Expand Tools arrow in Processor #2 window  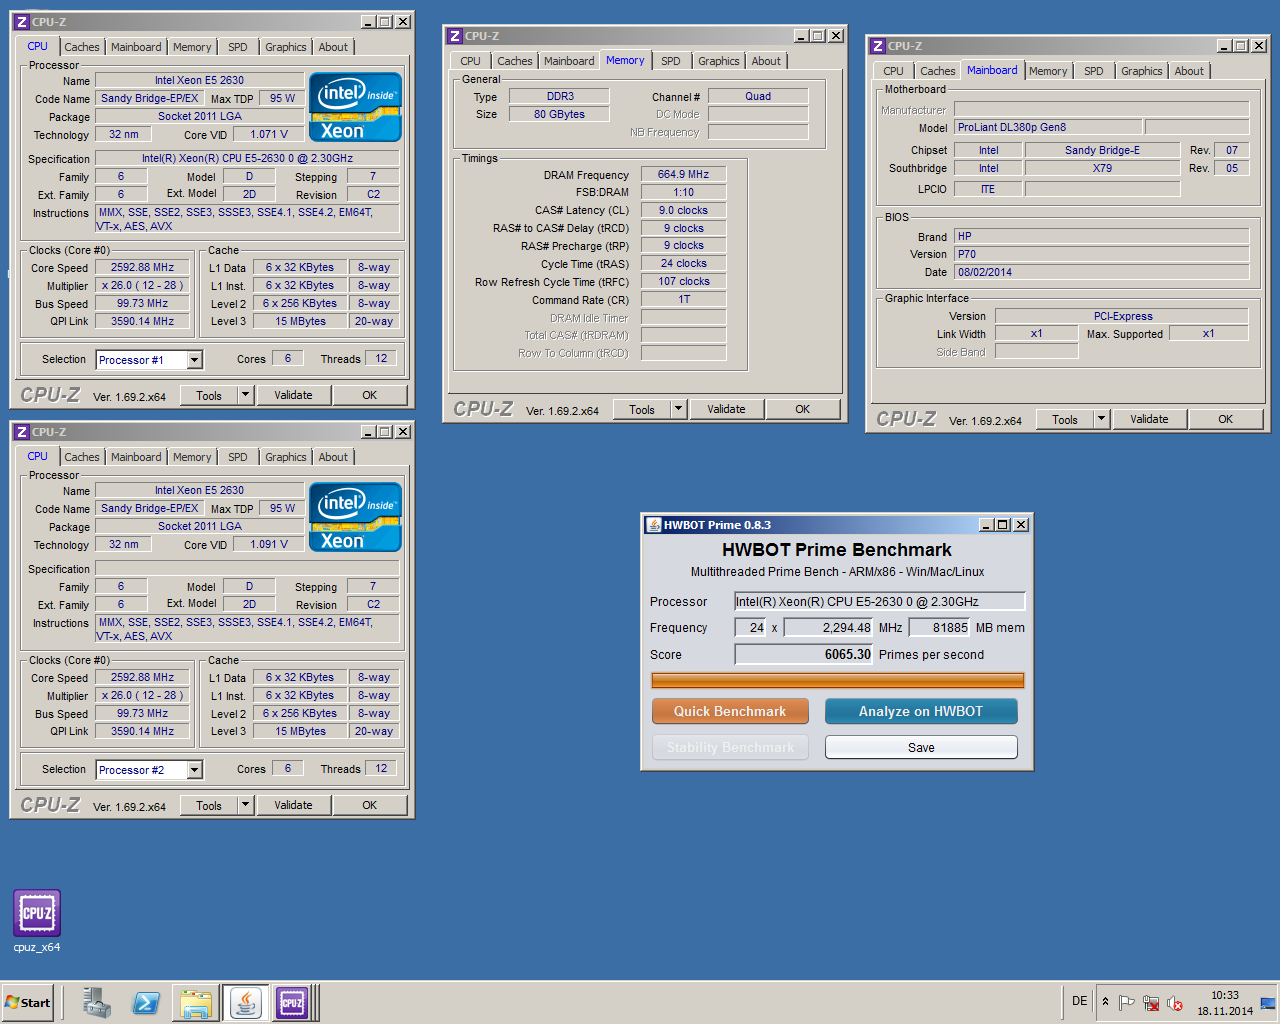(x=246, y=805)
